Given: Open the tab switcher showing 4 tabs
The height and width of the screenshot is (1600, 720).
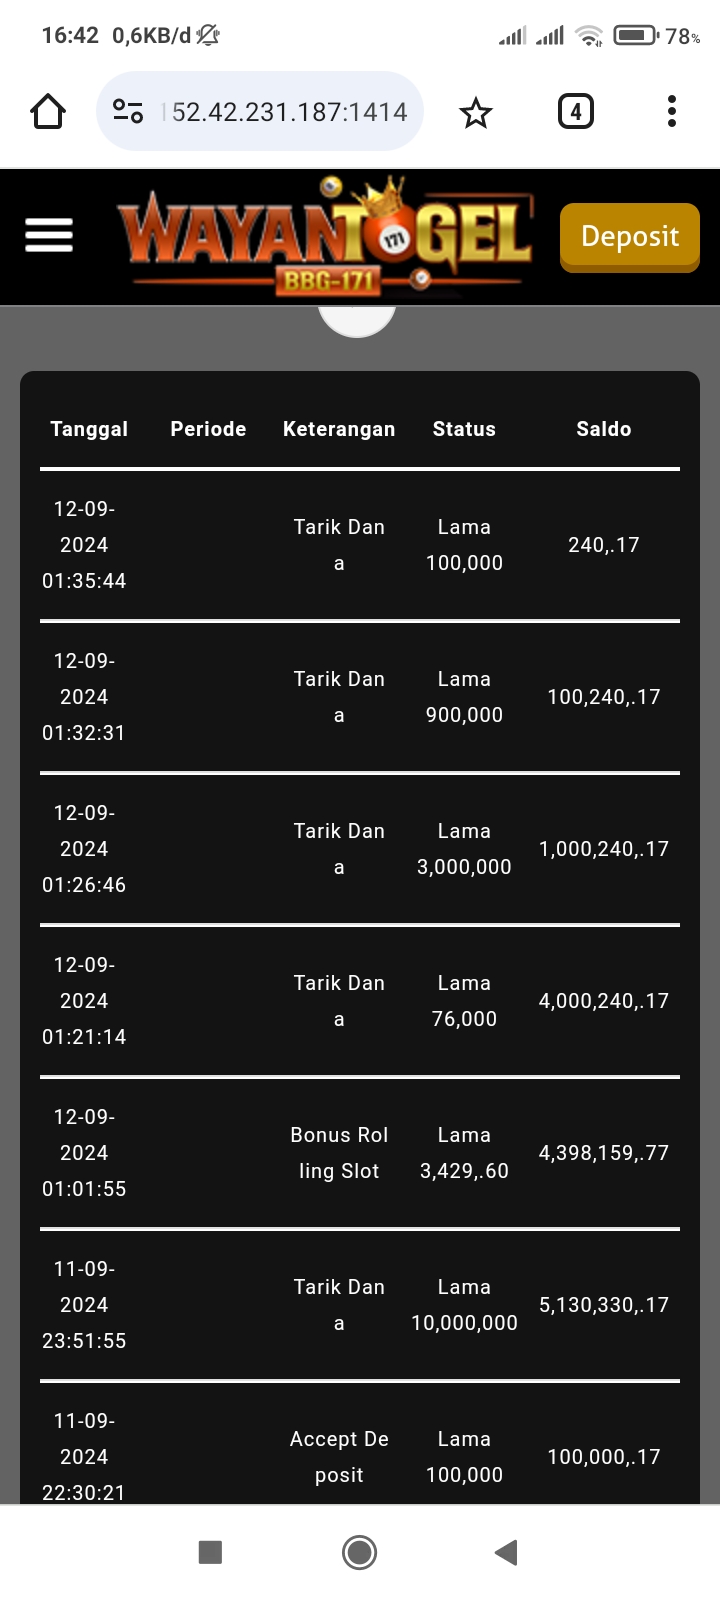Looking at the screenshot, I should point(575,112).
